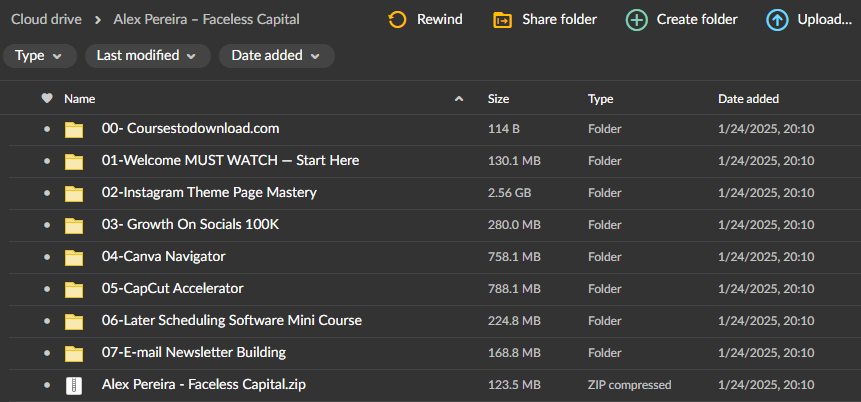
Task: Toggle favorite dot on 01-Welcome MUST WATCH row
Action: [47, 161]
